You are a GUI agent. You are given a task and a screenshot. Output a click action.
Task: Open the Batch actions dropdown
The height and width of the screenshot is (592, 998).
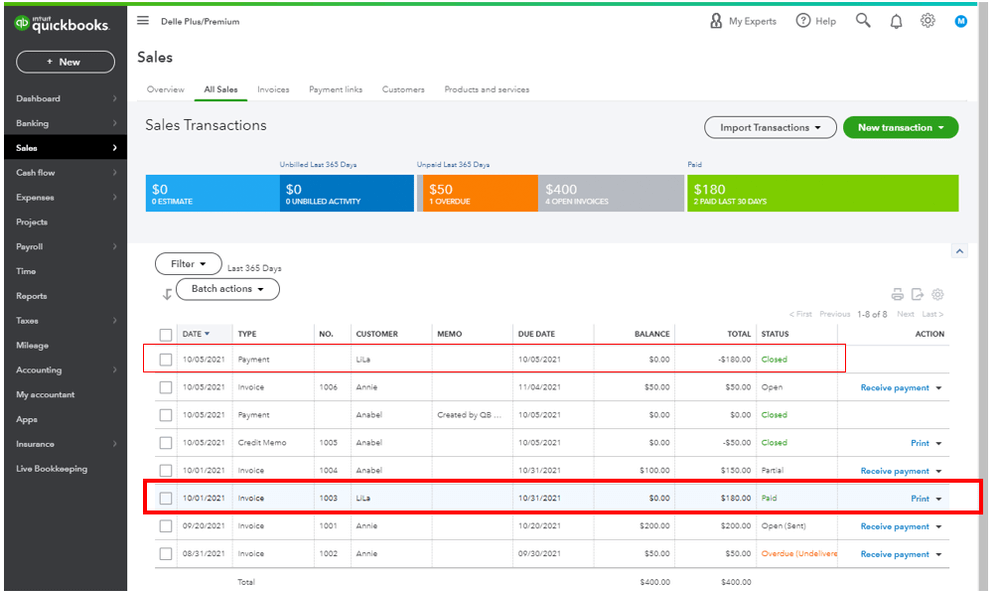[x=228, y=289]
